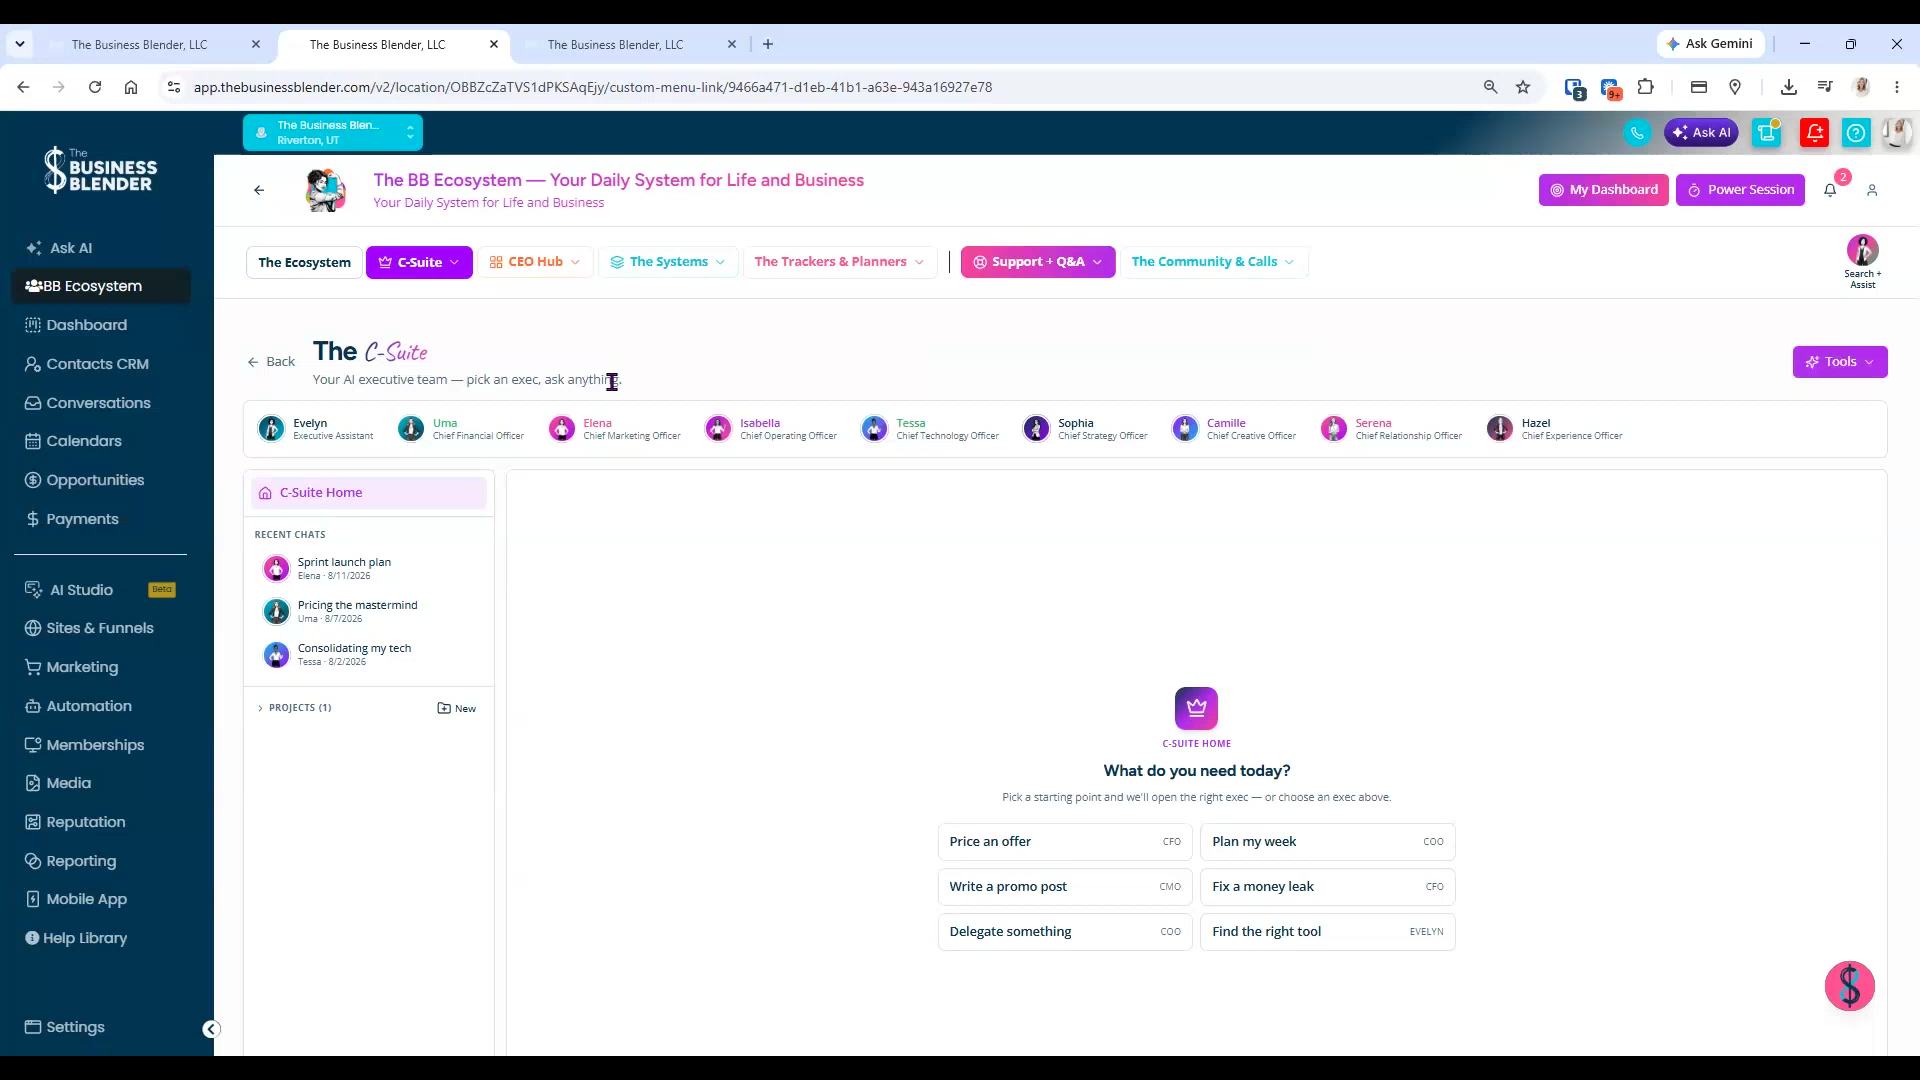Image resolution: width=1920 pixels, height=1080 pixels.
Task: Open Opportunities in sidebar
Action: 95,480
